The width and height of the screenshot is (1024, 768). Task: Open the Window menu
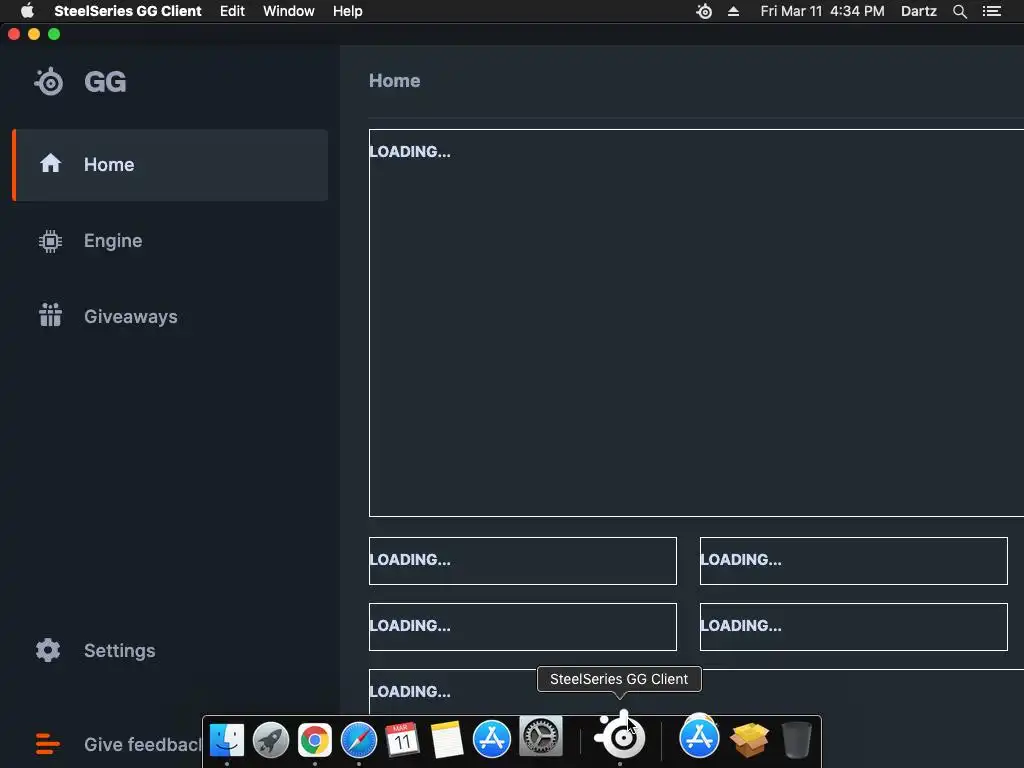(x=289, y=11)
